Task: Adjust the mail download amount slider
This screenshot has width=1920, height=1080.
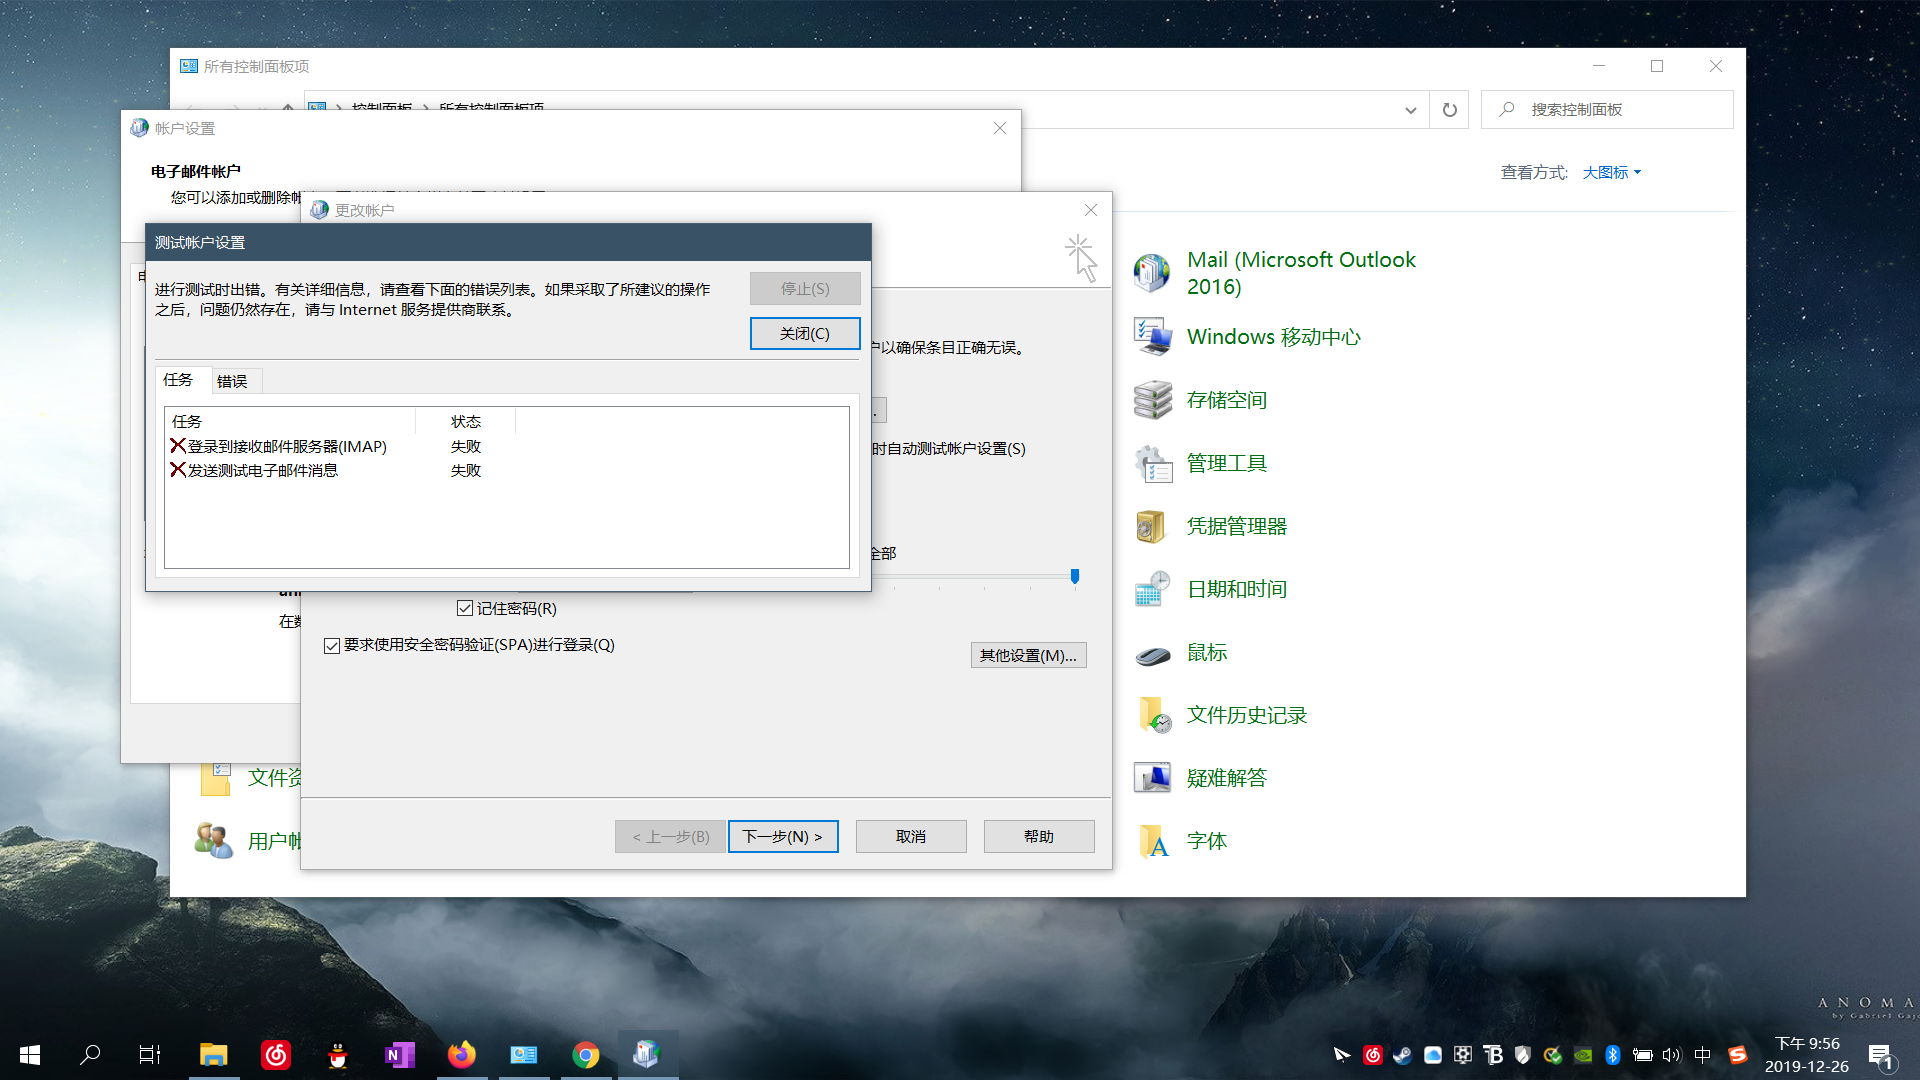Action: [x=1075, y=576]
